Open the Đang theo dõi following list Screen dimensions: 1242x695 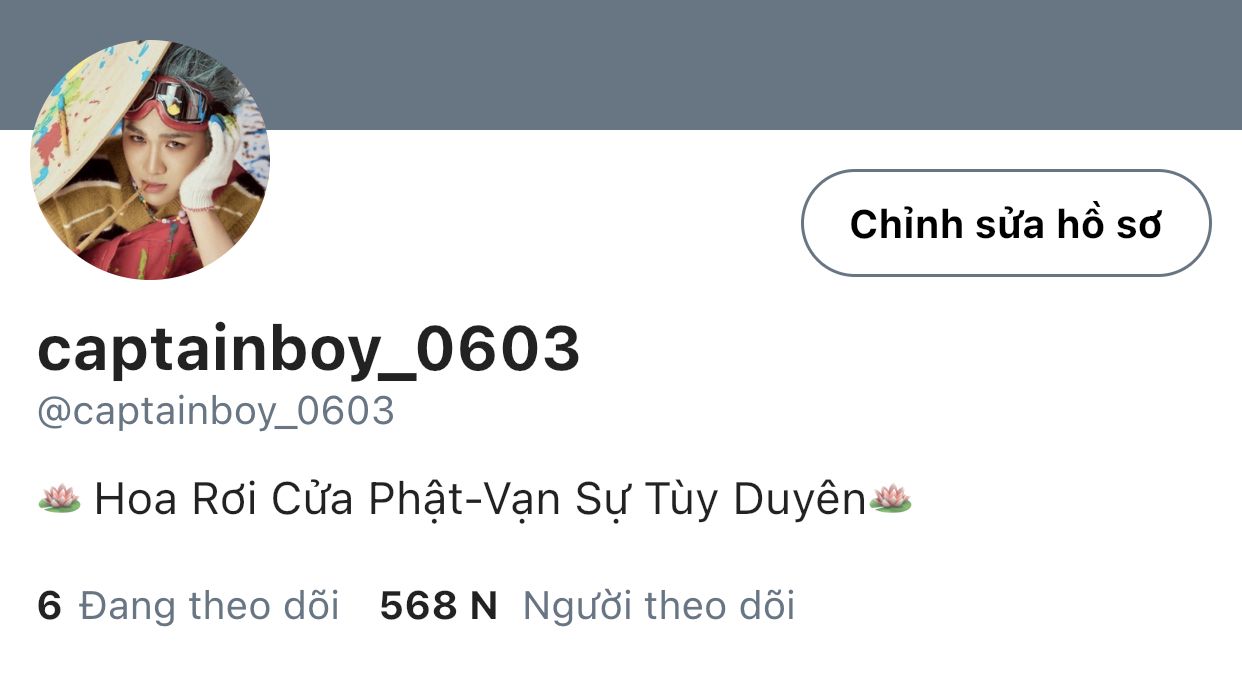[x=209, y=606]
